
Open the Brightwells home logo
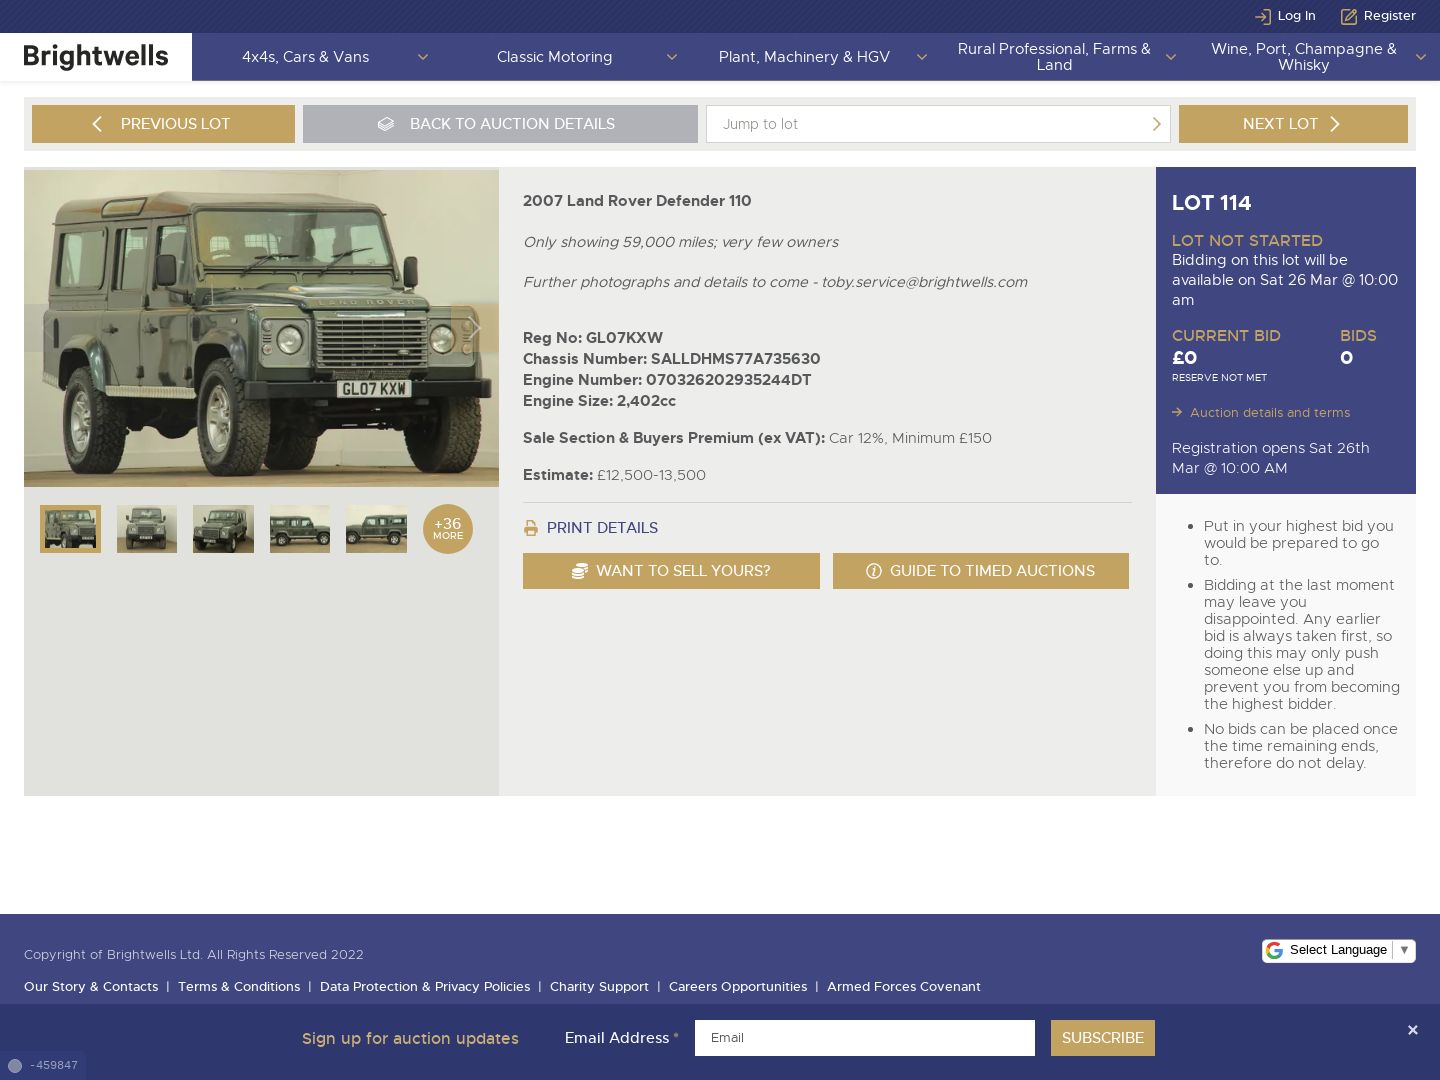[96, 57]
